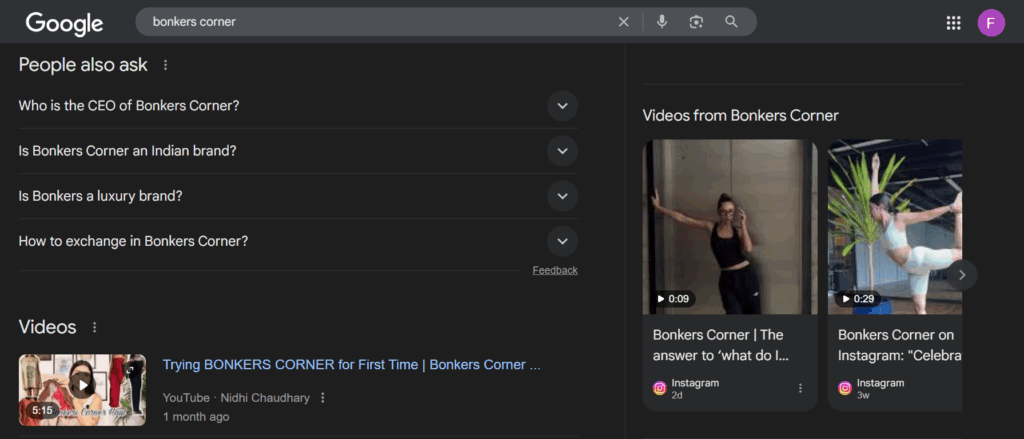Submit search with magnifier icon
The height and width of the screenshot is (439, 1024).
coord(731,22)
